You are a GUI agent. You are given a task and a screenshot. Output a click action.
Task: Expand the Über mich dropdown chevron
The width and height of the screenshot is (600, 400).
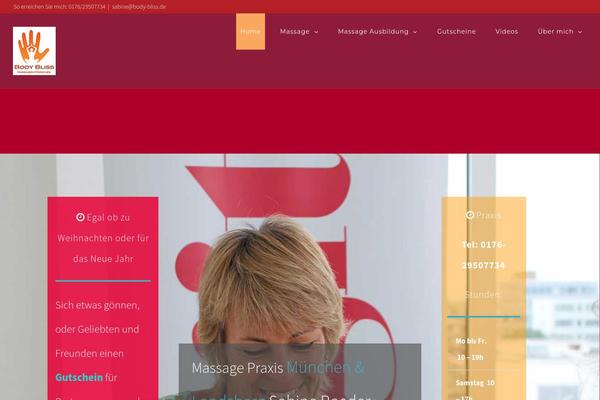pos(580,32)
